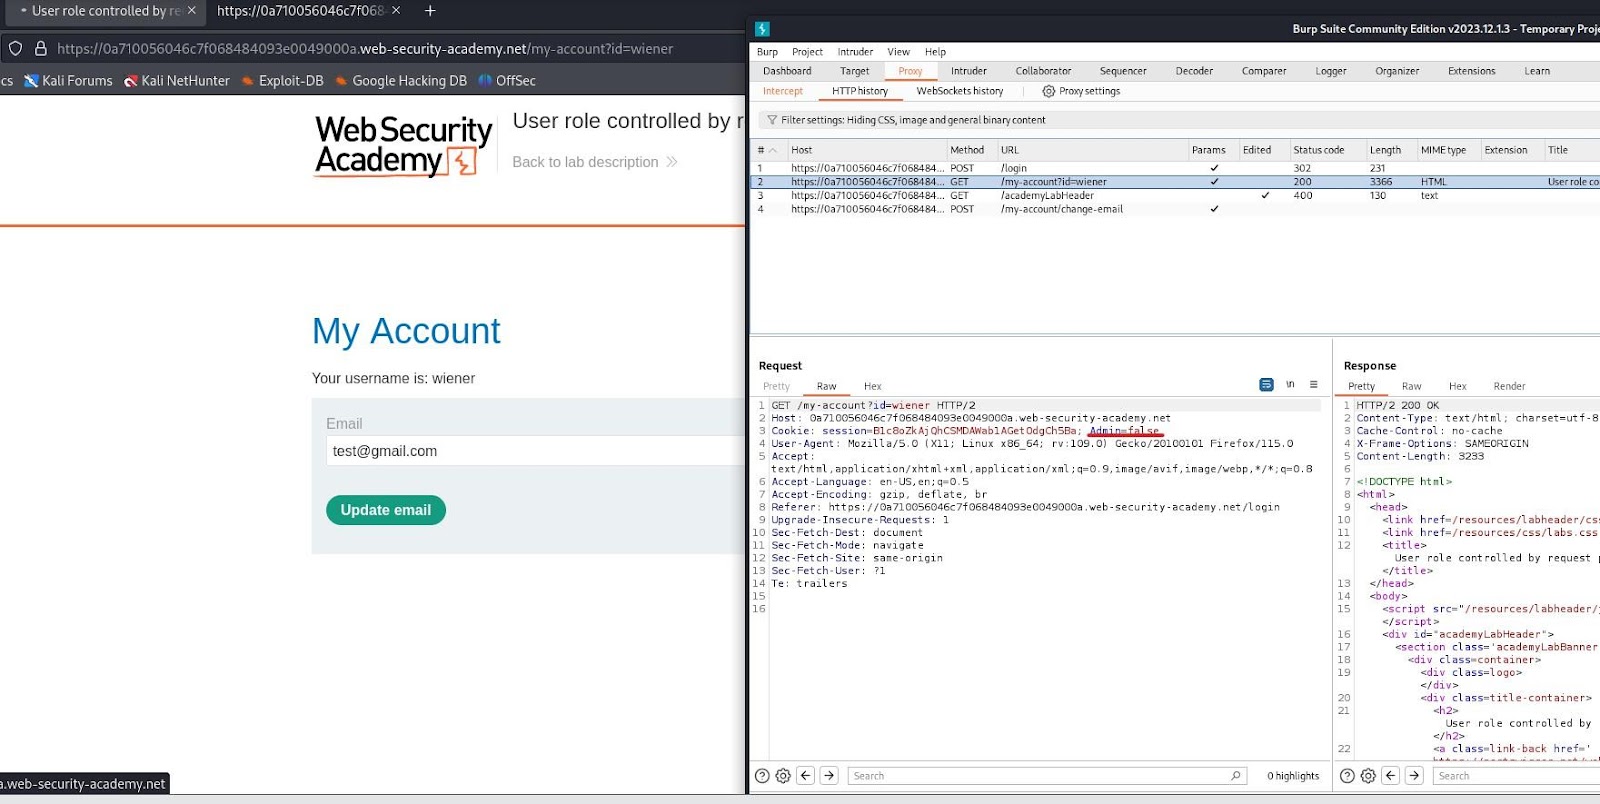This screenshot has height=804, width=1600.
Task: Select Render view in Response panel
Action: pos(1509,386)
